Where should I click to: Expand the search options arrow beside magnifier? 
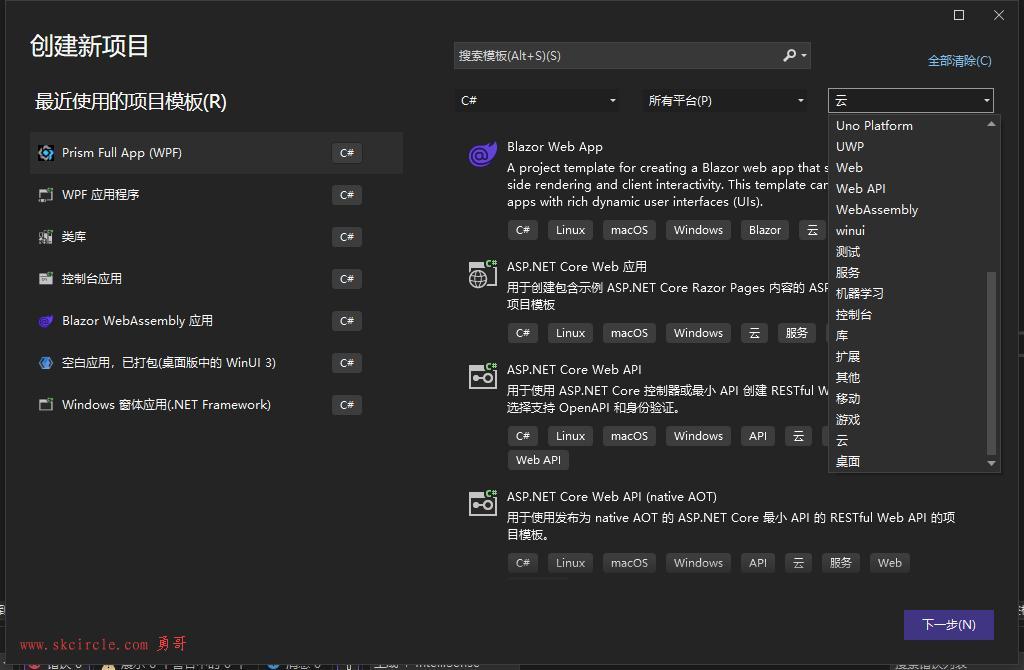point(804,56)
